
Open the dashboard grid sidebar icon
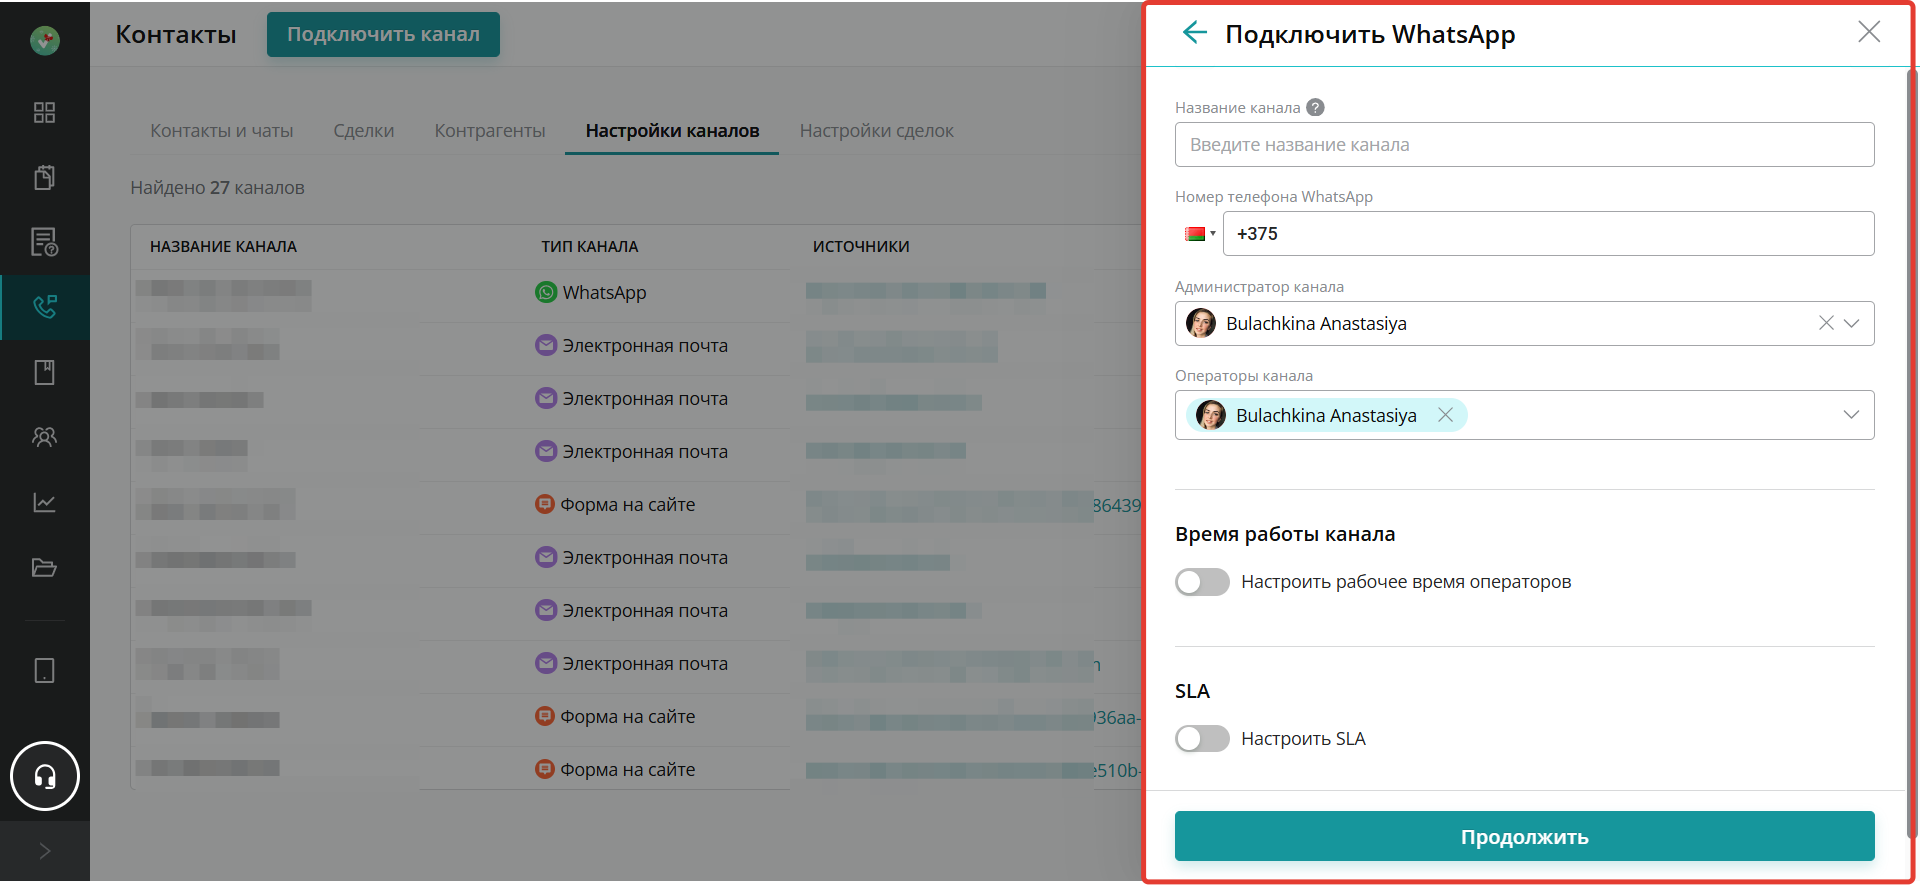click(44, 112)
